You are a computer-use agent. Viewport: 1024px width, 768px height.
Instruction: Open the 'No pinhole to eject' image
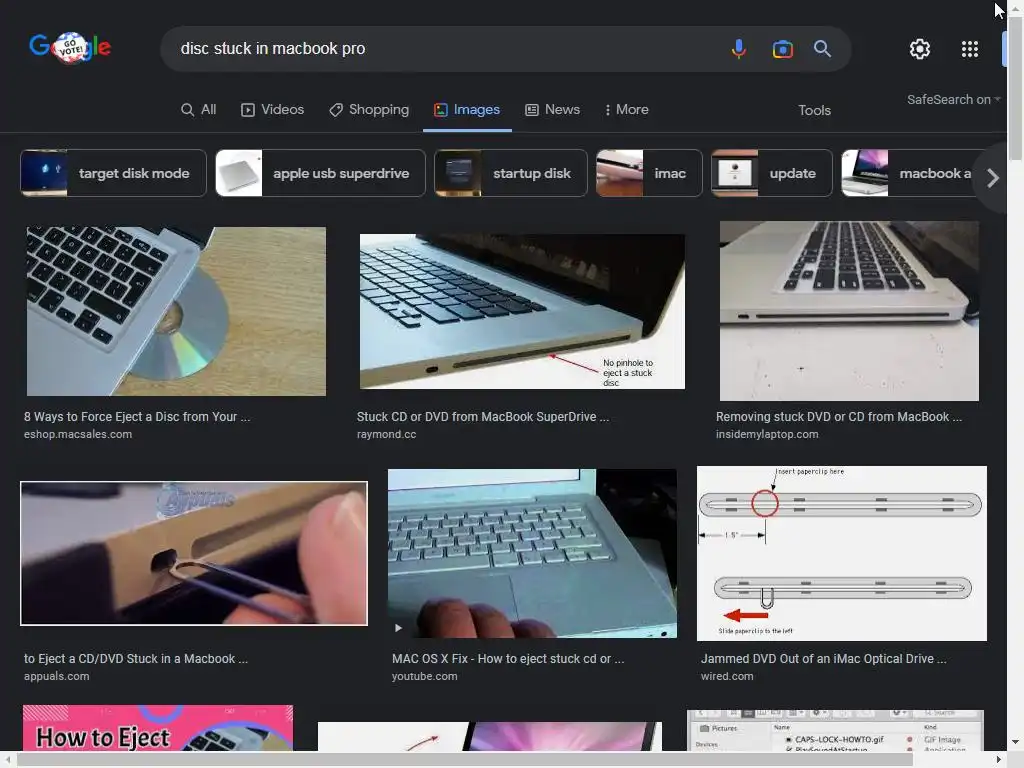(x=522, y=312)
